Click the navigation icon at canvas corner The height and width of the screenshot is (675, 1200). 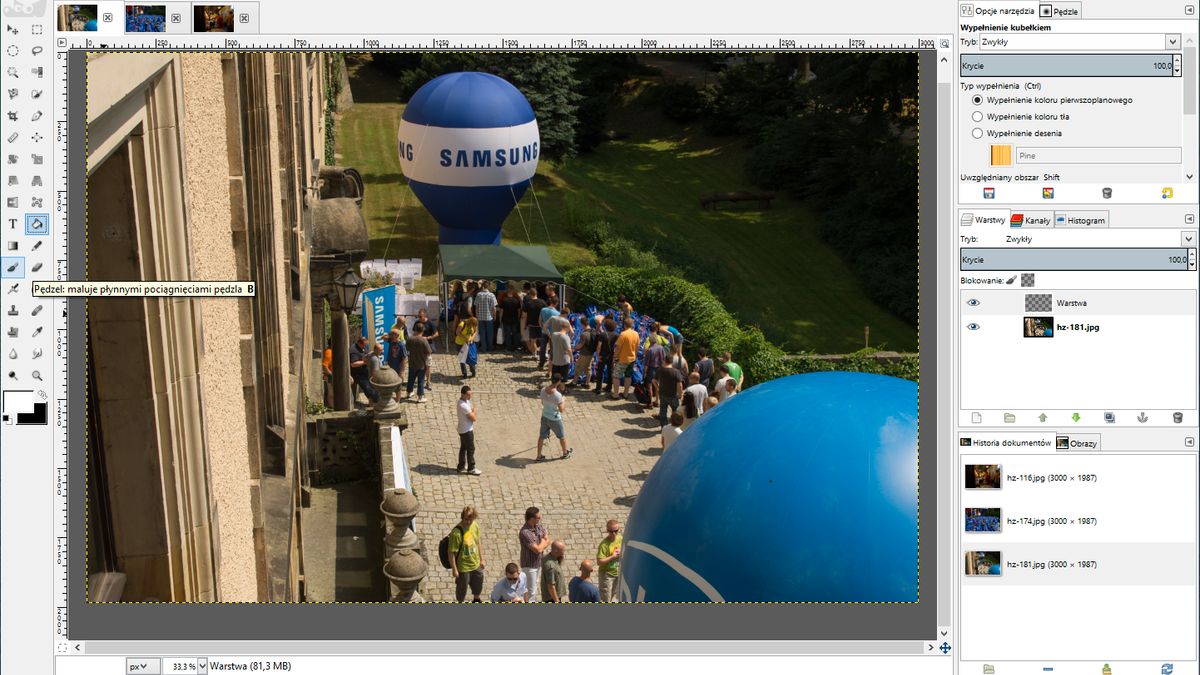[x=945, y=648]
